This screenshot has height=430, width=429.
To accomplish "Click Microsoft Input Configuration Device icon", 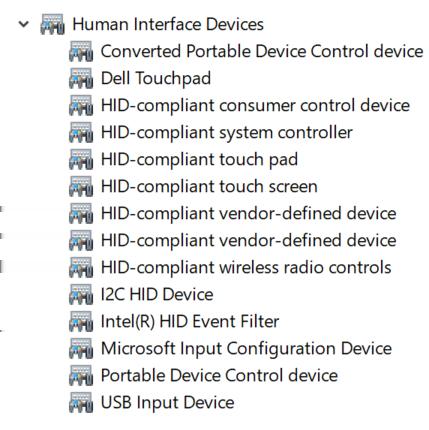I will coord(81,348).
